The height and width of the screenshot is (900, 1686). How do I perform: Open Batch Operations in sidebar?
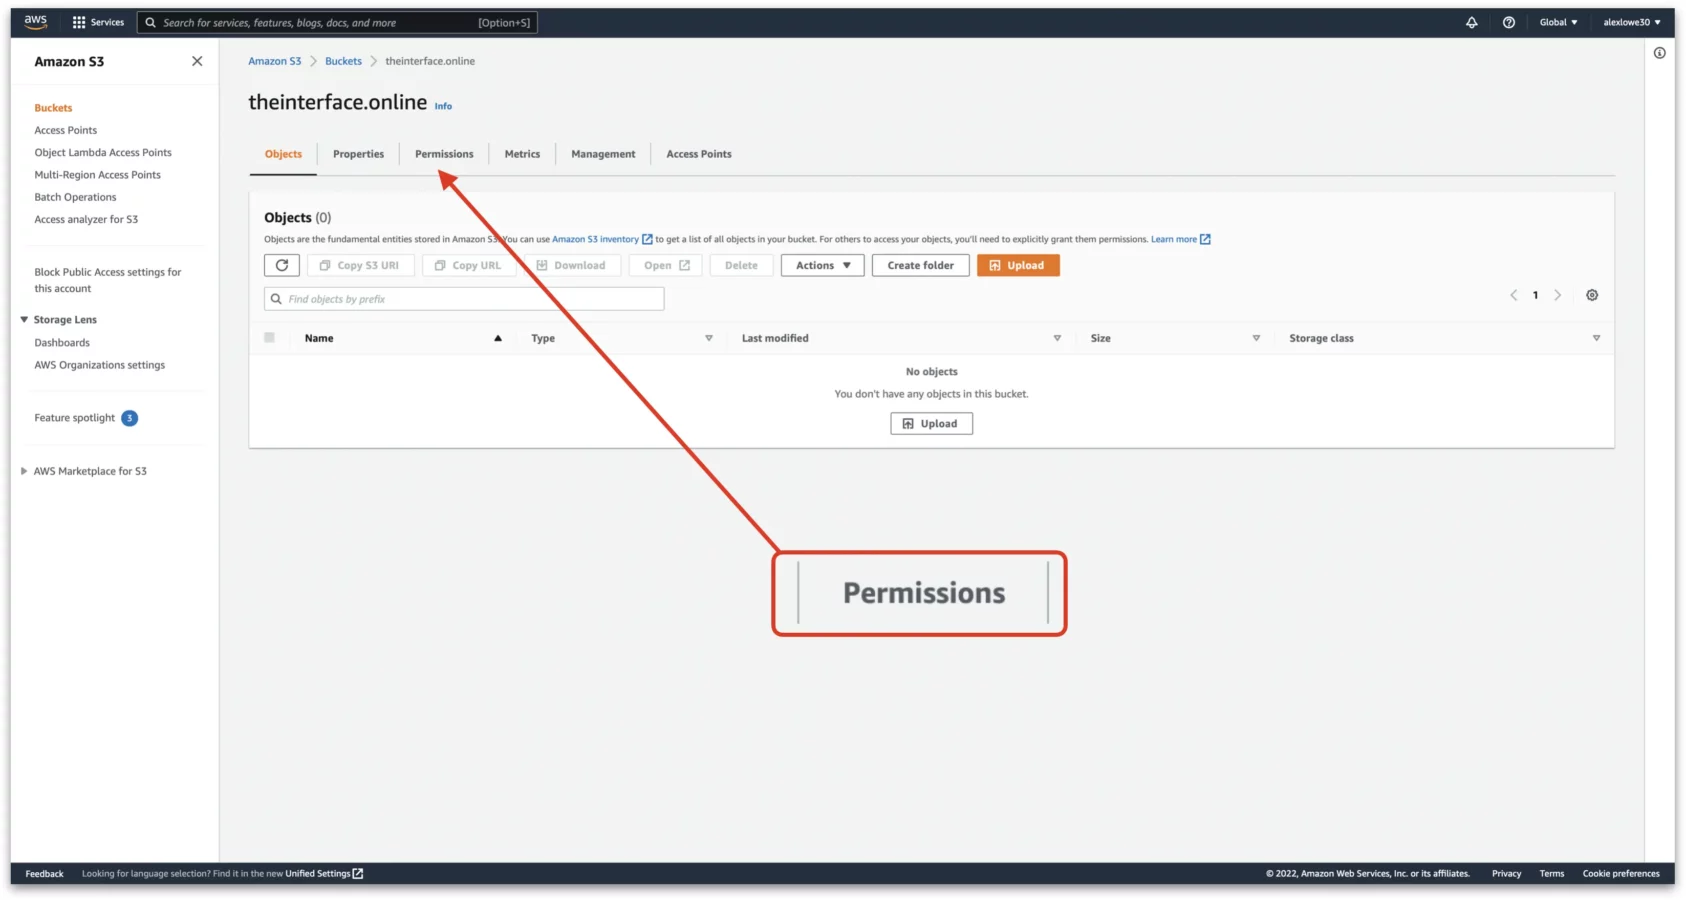click(75, 197)
